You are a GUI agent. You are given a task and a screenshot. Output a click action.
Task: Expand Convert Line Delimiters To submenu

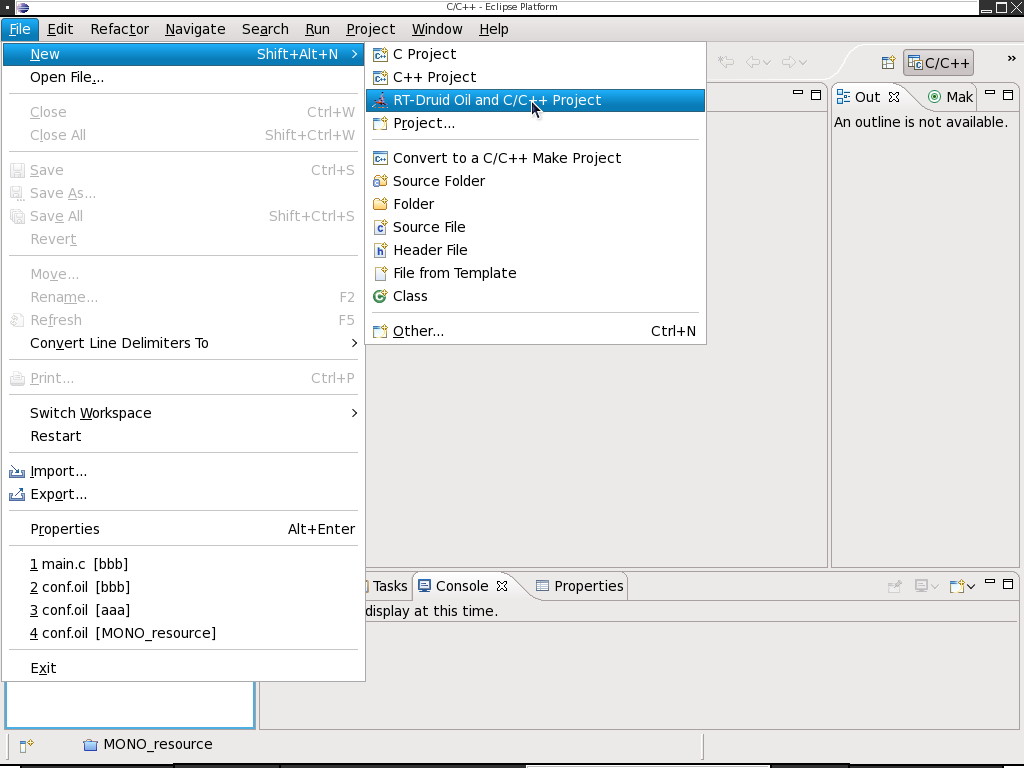[x=355, y=343]
